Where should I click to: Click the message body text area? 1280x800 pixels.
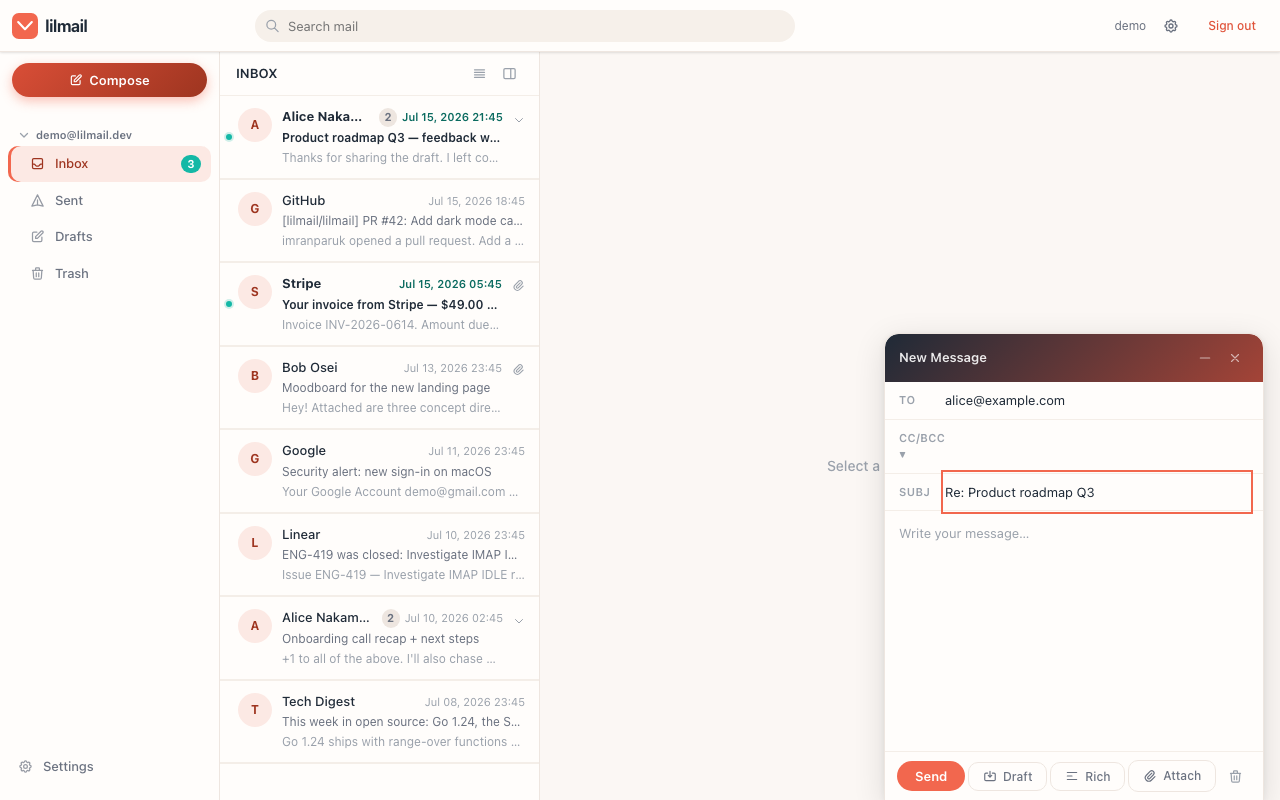click(1074, 633)
